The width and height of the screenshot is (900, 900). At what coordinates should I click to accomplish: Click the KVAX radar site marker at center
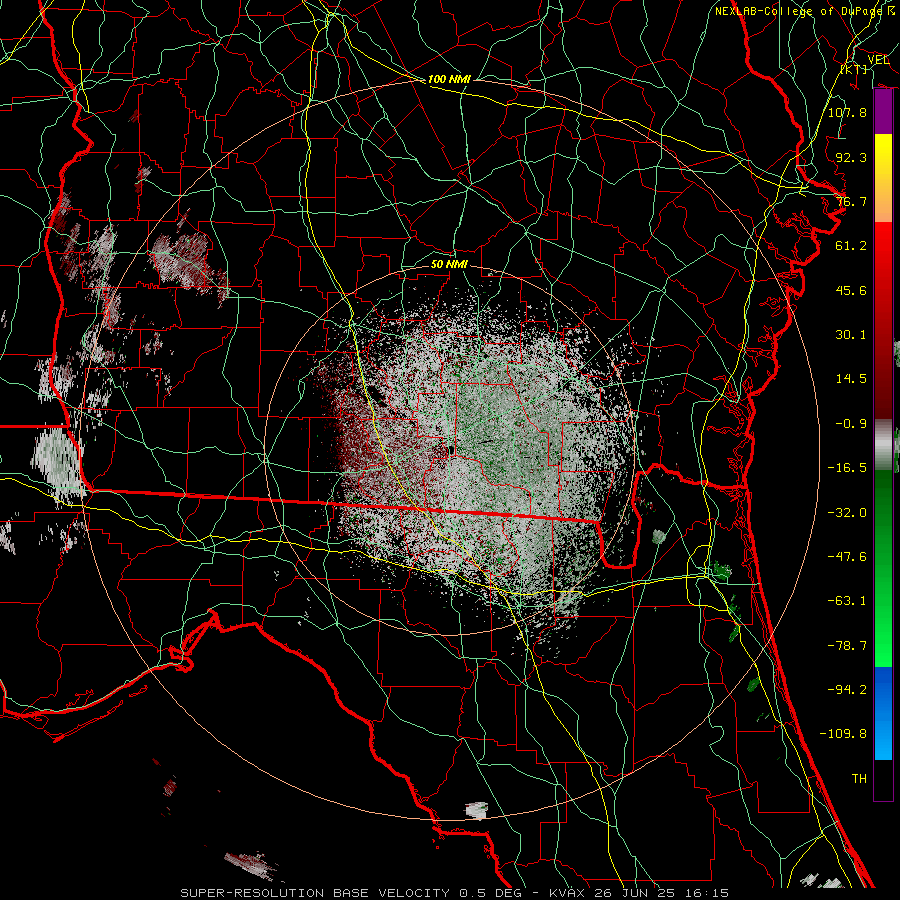pyautogui.click(x=452, y=451)
